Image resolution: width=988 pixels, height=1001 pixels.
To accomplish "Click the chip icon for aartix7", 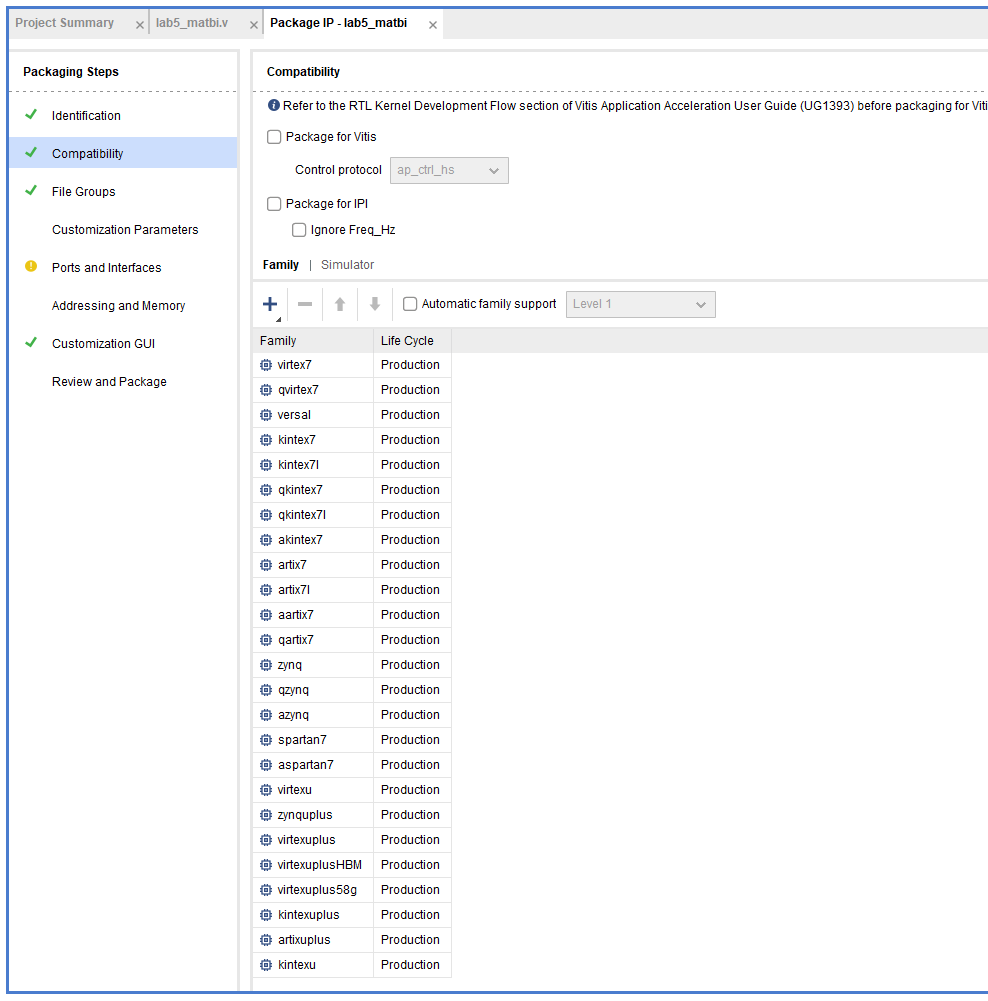I will point(266,615).
